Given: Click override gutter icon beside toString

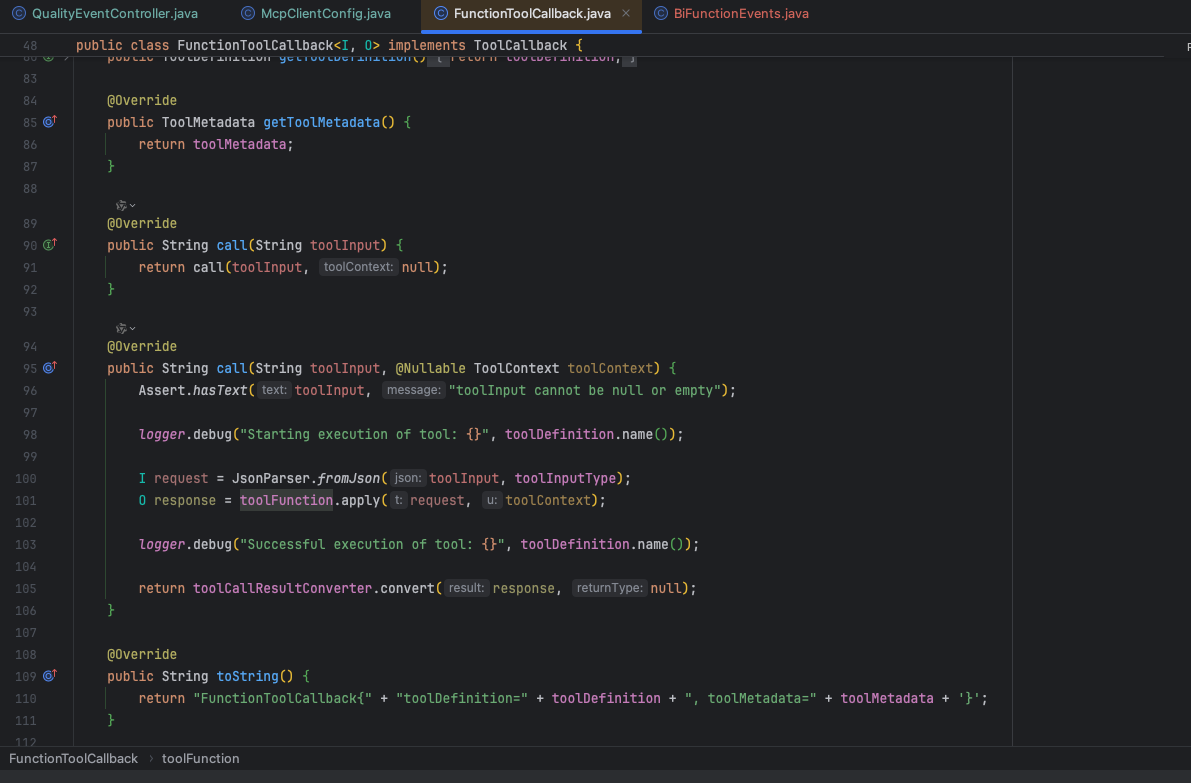Looking at the screenshot, I should tap(49, 676).
